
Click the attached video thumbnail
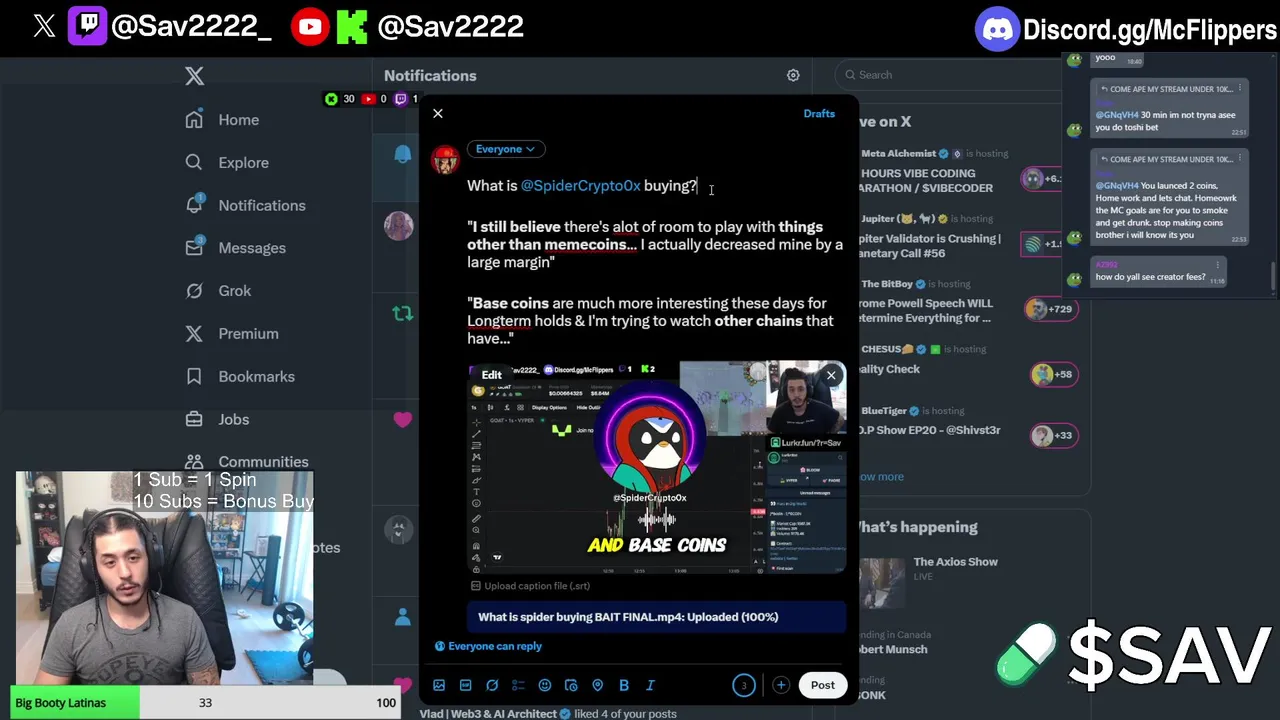click(x=657, y=467)
